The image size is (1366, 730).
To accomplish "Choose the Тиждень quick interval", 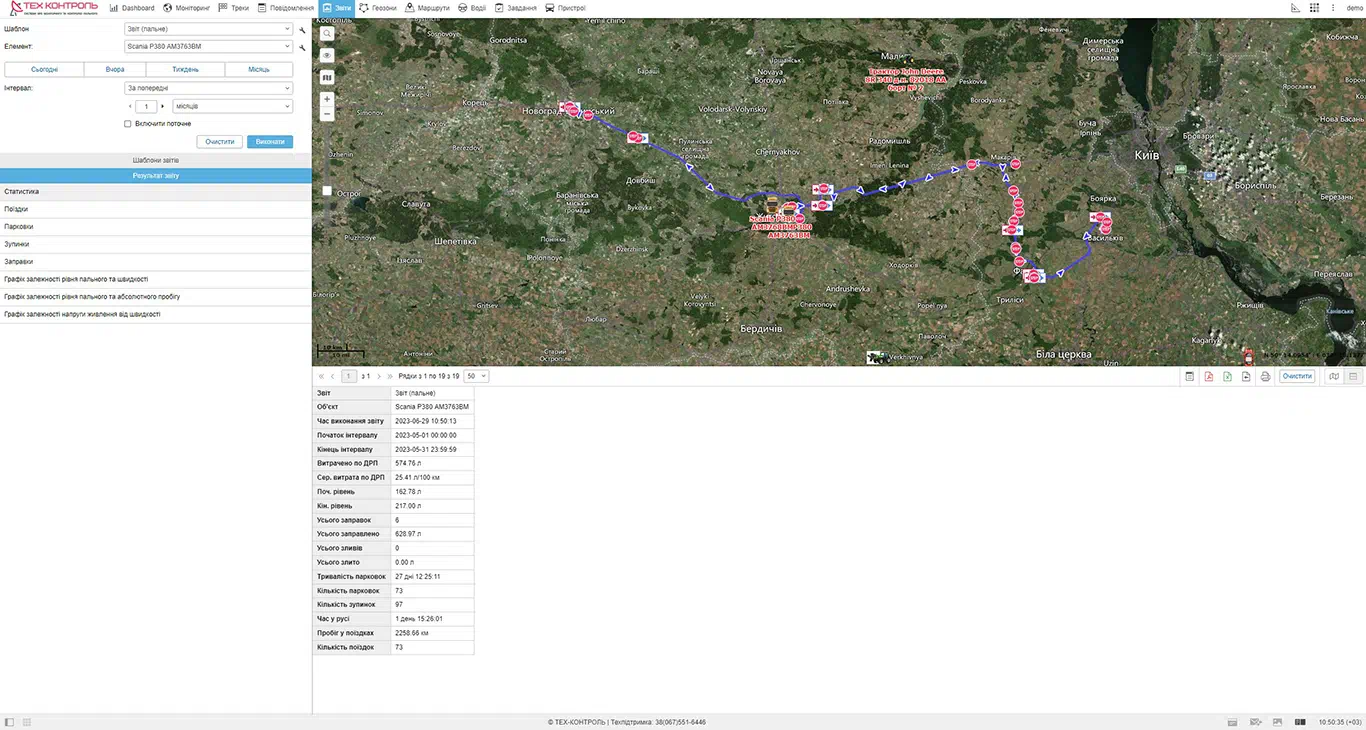I will pos(185,70).
